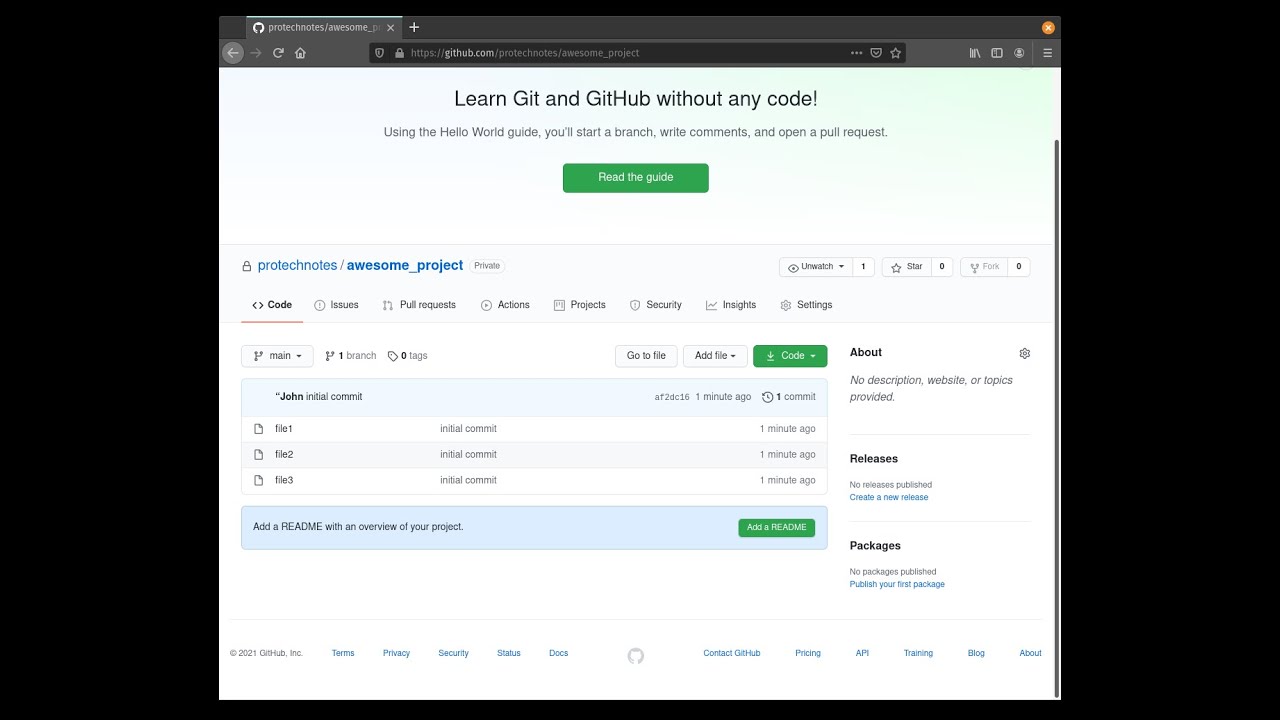Expand the green Code download dropdown

790,356
